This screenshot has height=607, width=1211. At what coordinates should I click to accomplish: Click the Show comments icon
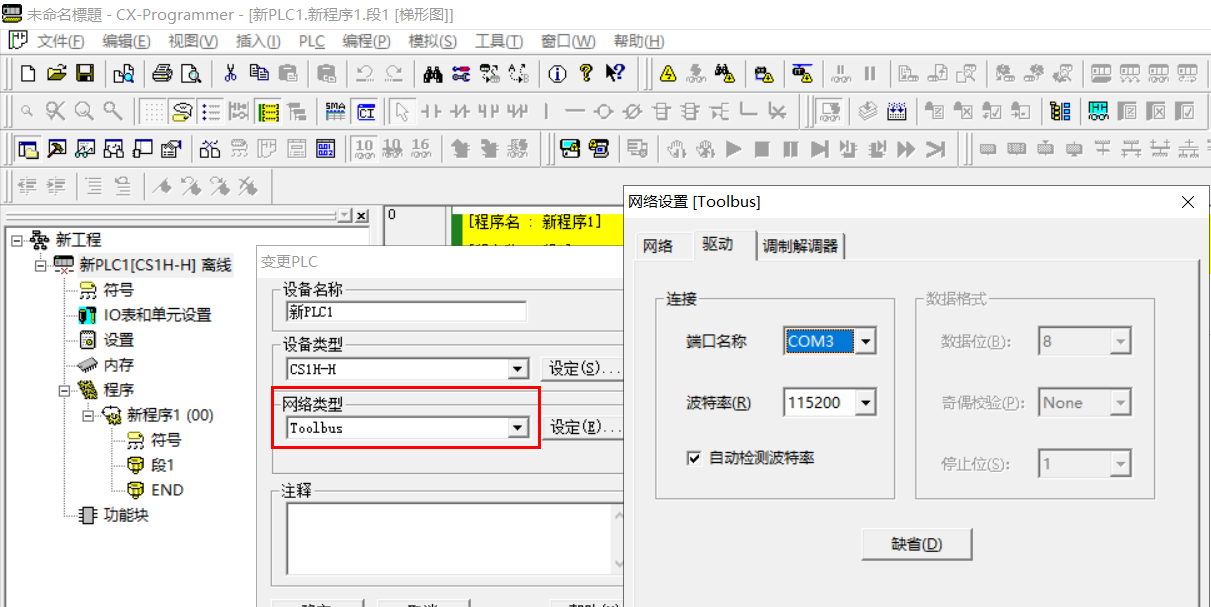(x=181, y=111)
